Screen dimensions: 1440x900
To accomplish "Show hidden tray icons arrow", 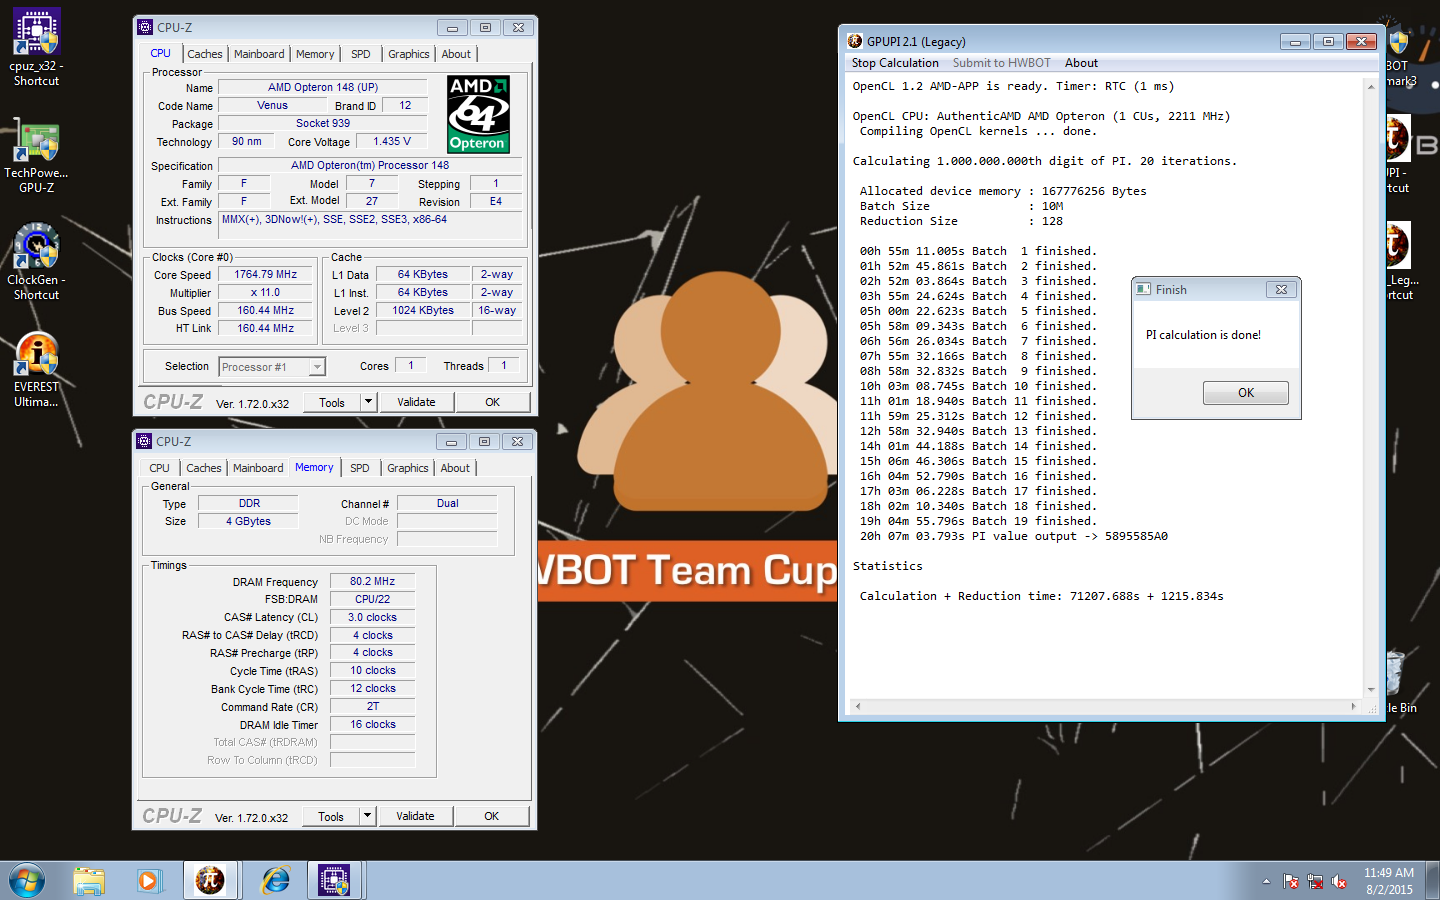I will click(1266, 881).
